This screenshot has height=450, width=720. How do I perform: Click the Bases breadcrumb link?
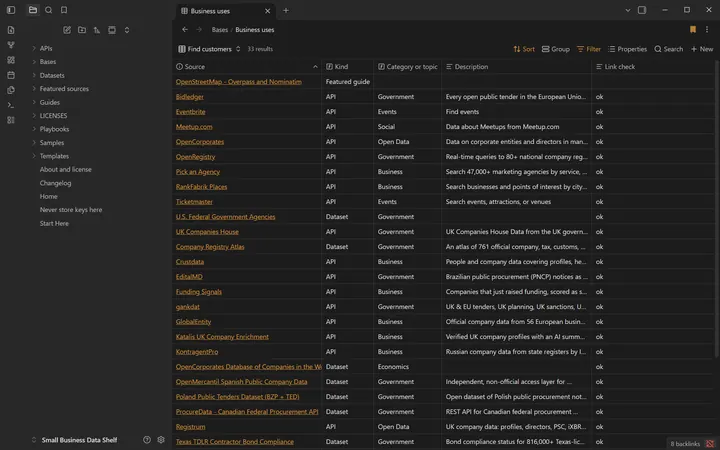[x=219, y=29]
